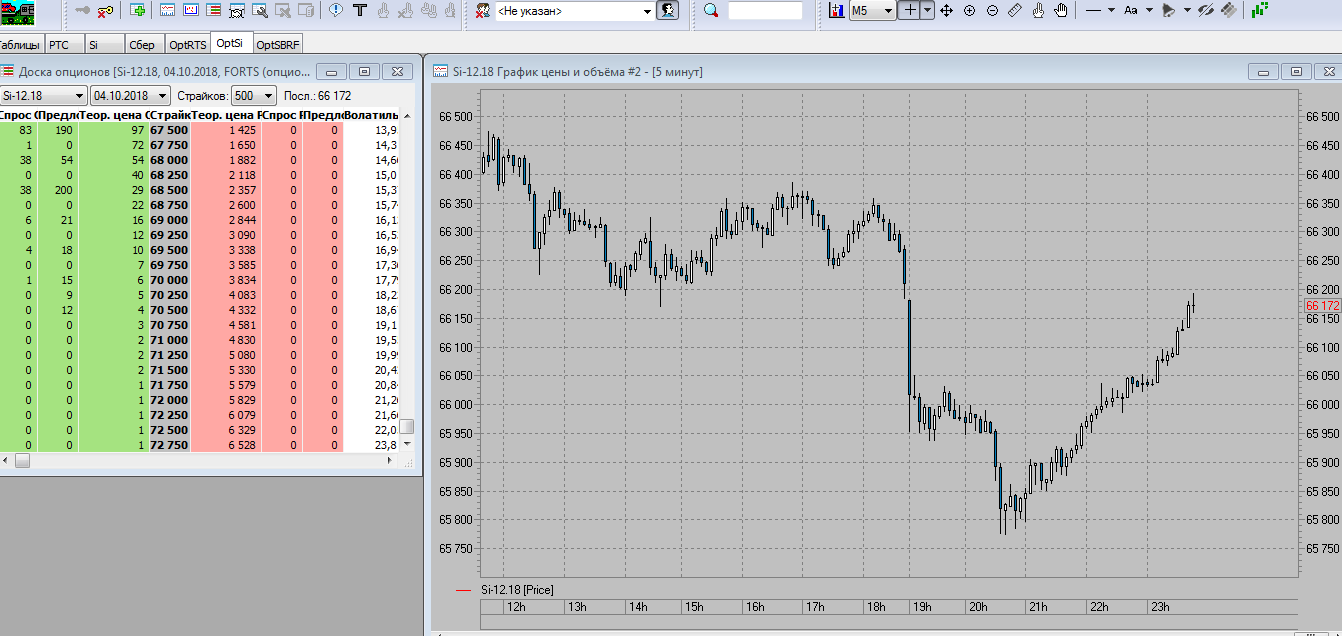Click the chart settings icon left of M5
Viewport: 1342px width, 636px height.
tap(836, 10)
